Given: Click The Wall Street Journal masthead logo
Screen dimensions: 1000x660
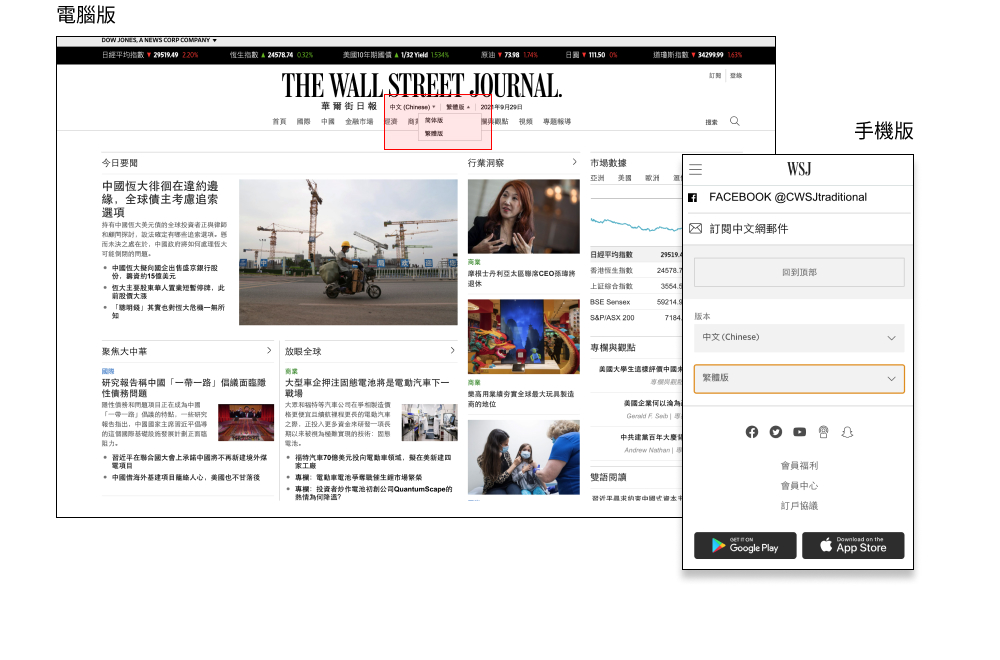Looking at the screenshot, I should pos(422,85).
